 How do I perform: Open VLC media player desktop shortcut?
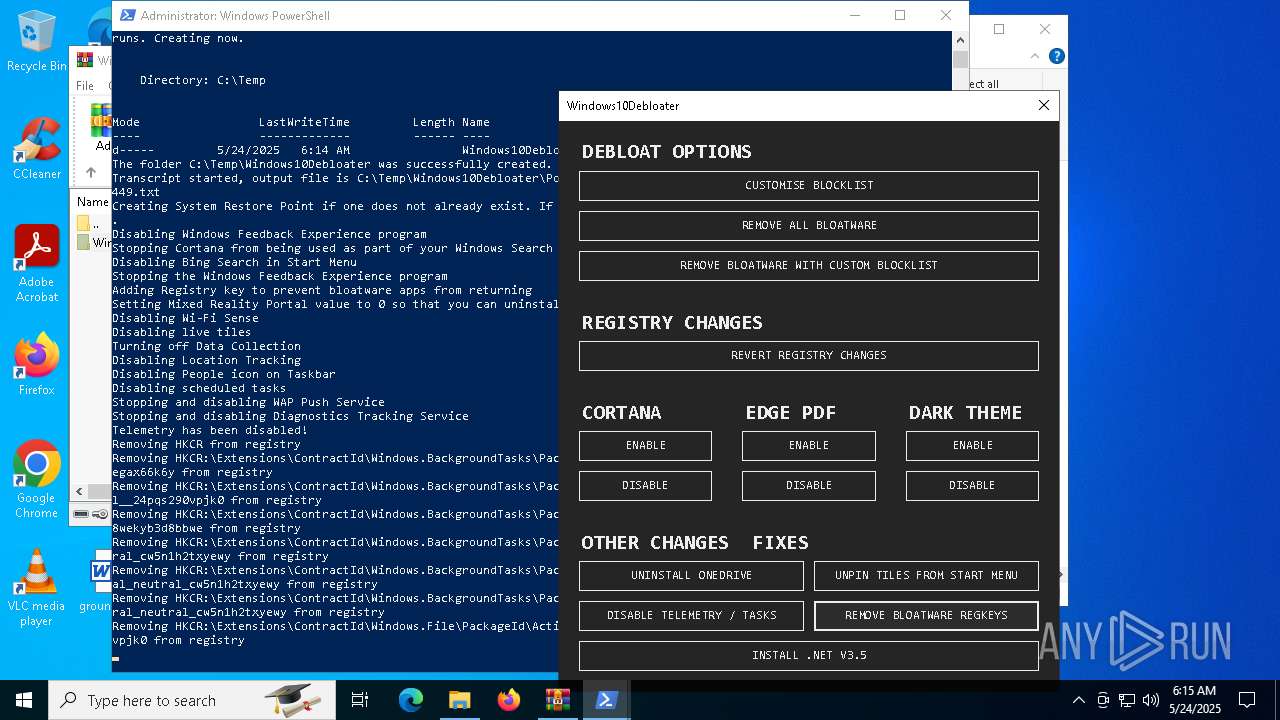coord(36,588)
